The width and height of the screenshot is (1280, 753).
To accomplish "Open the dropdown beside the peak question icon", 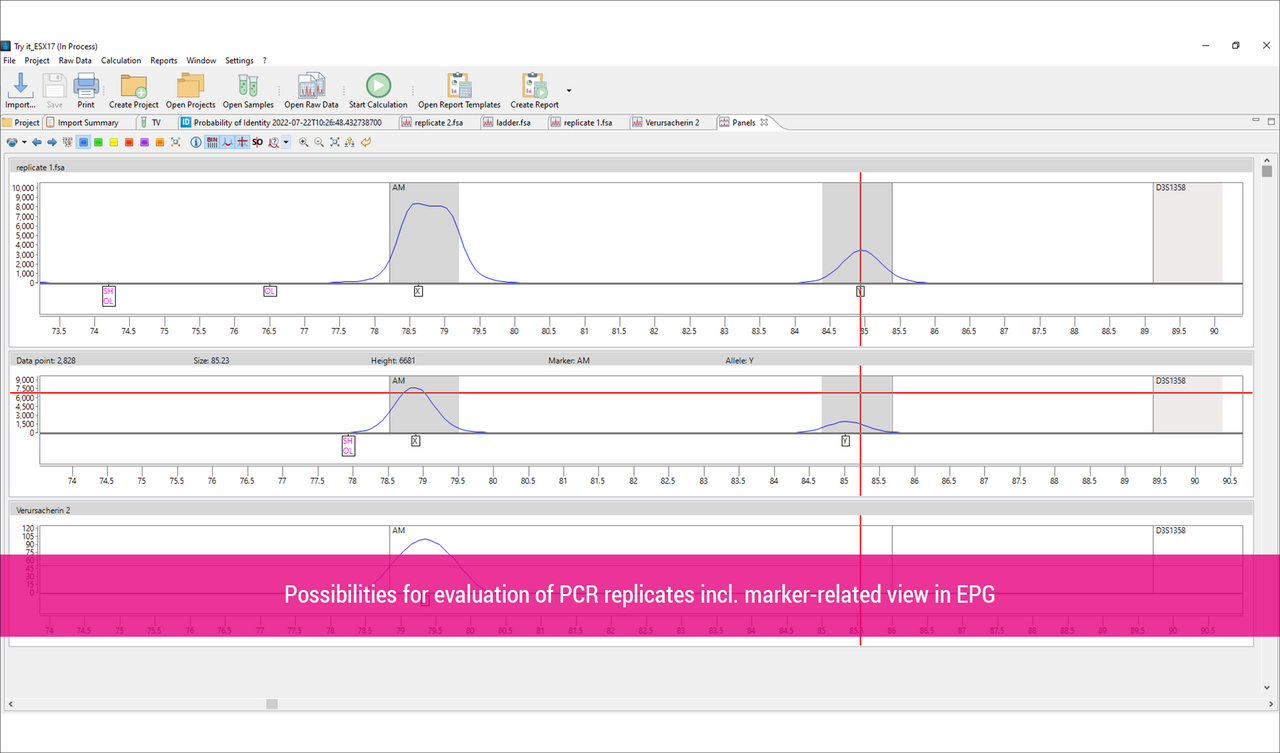I will [x=286, y=142].
